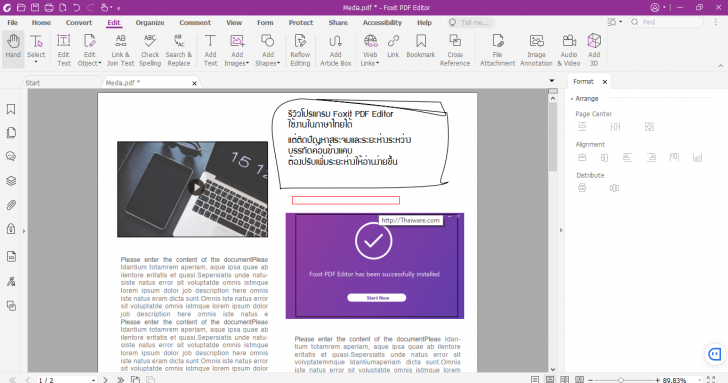Click the zoom in plus button
Viewport: 728px width, 383px height.
pyautogui.click(x=657, y=380)
